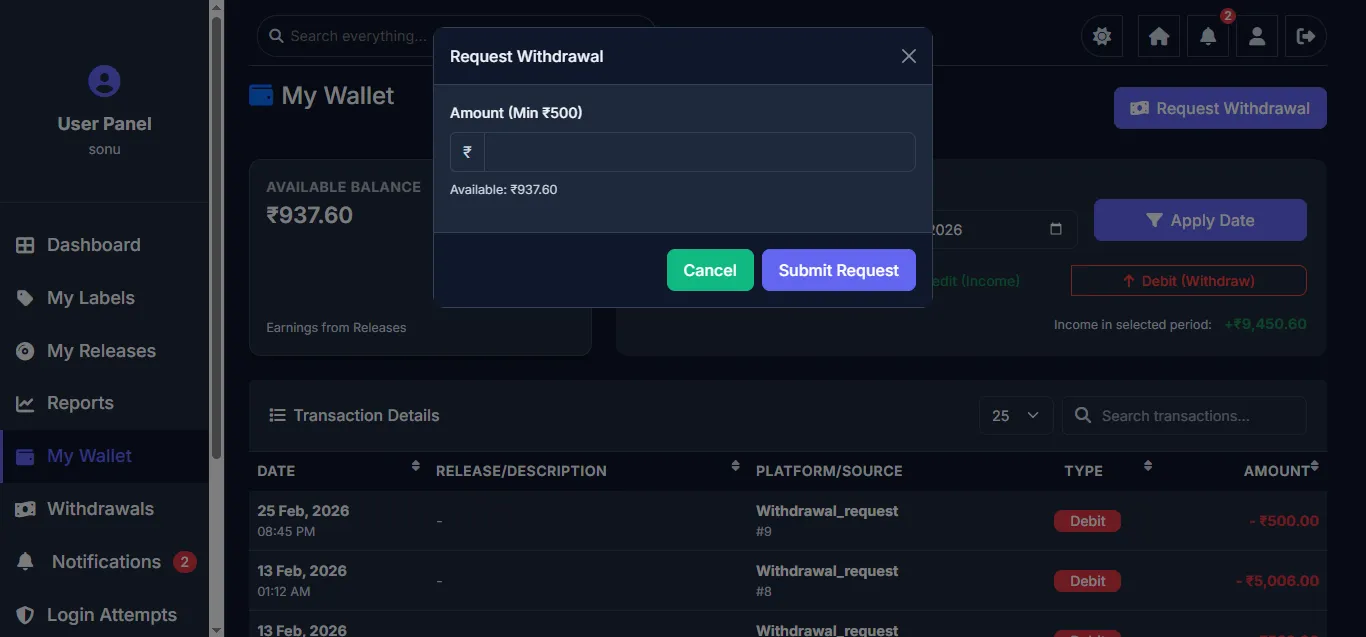The height and width of the screenshot is (637, 1366).
Task: Click the withdrawal amount input field
Action: [699, 152]
